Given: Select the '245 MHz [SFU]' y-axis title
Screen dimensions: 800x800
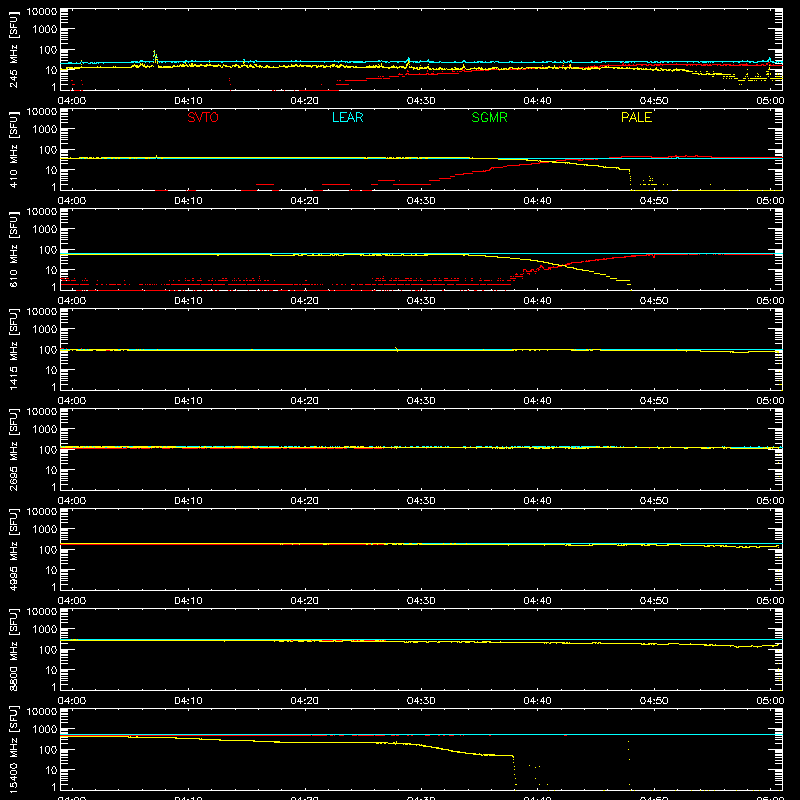Looking at the screenshot, I should point(13,50).
